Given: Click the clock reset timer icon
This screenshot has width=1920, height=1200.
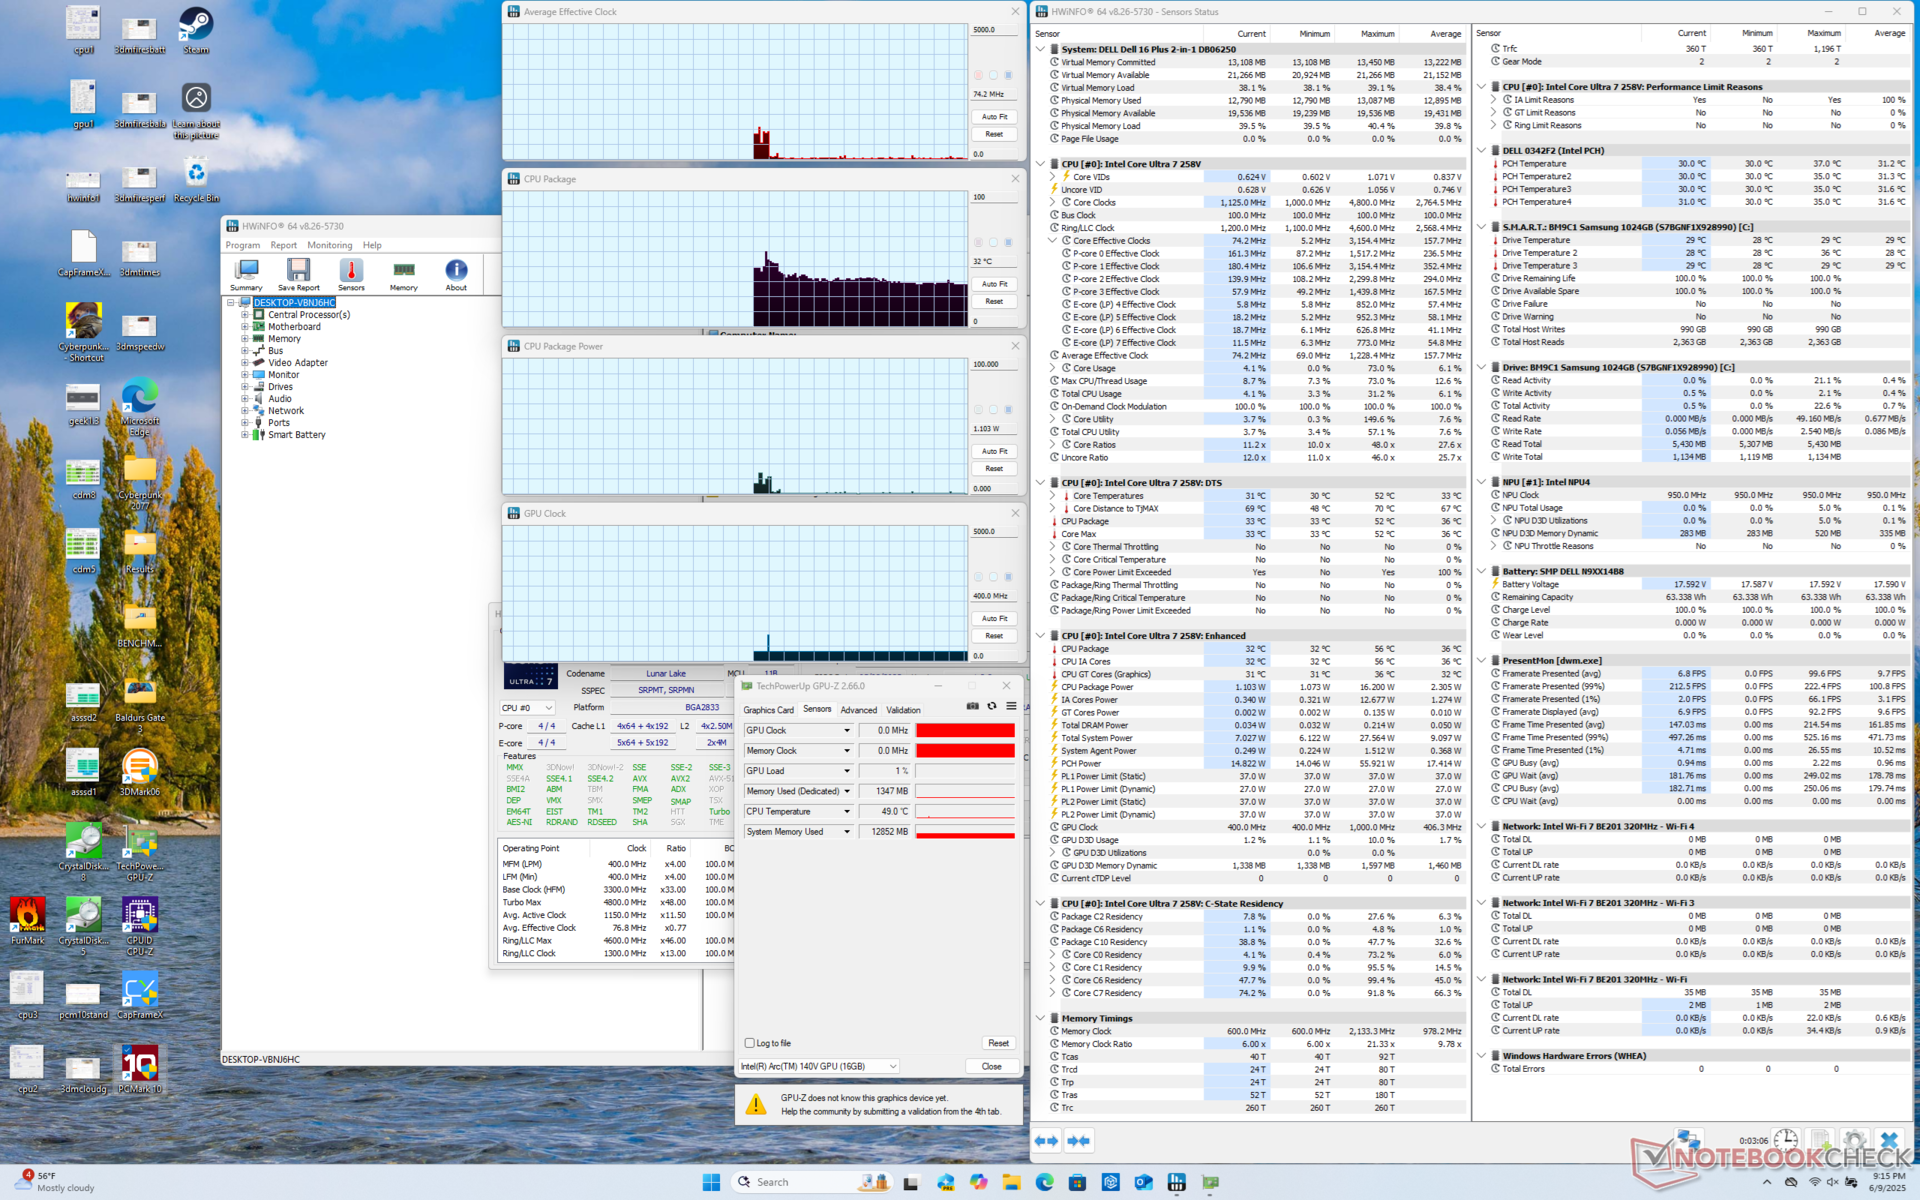Looking at the screenshot, I should pyautogui.click(x=1786, y=1140).
